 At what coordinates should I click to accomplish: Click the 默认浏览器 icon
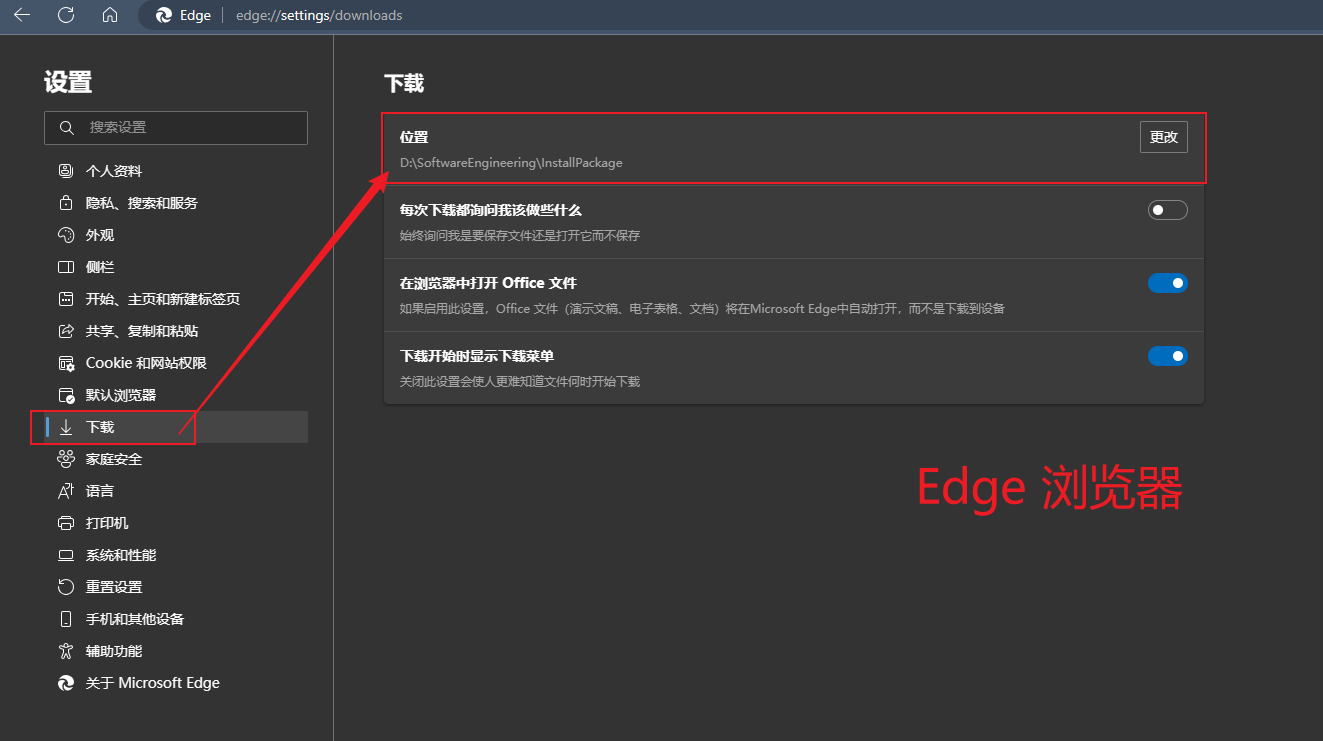point(66,395)
